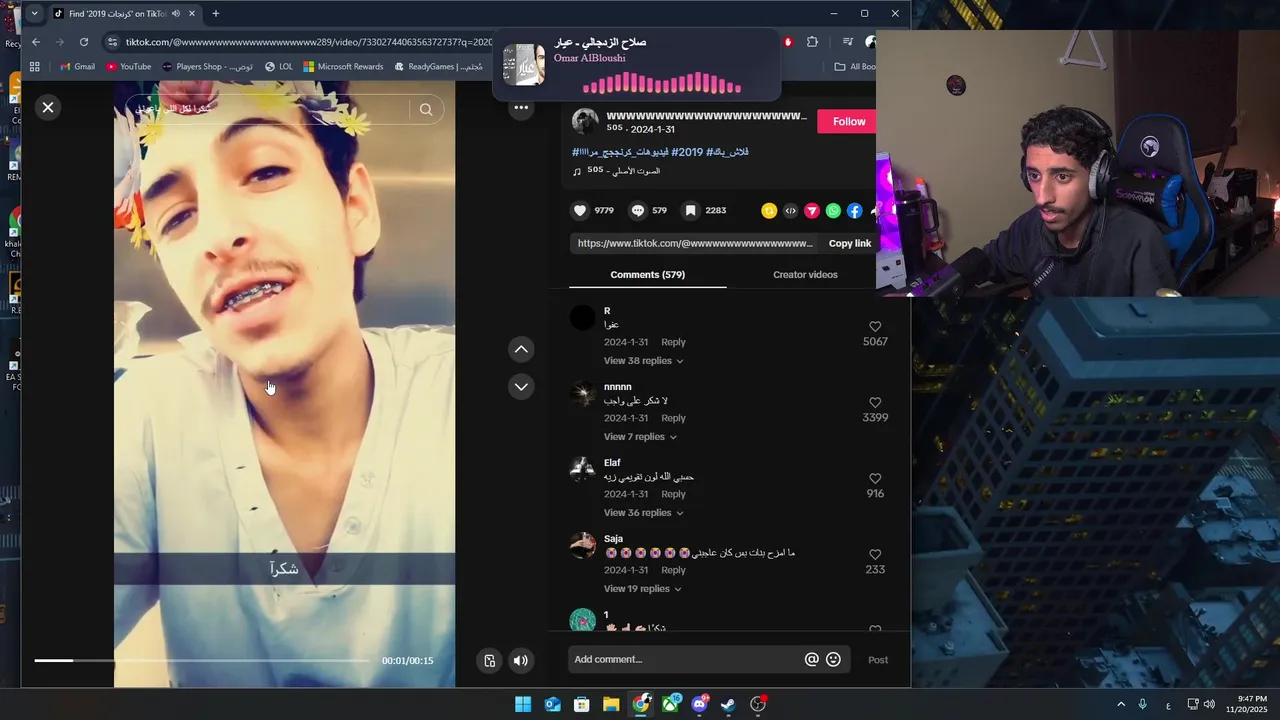Open Discord from the taskbar

point(699,704)
